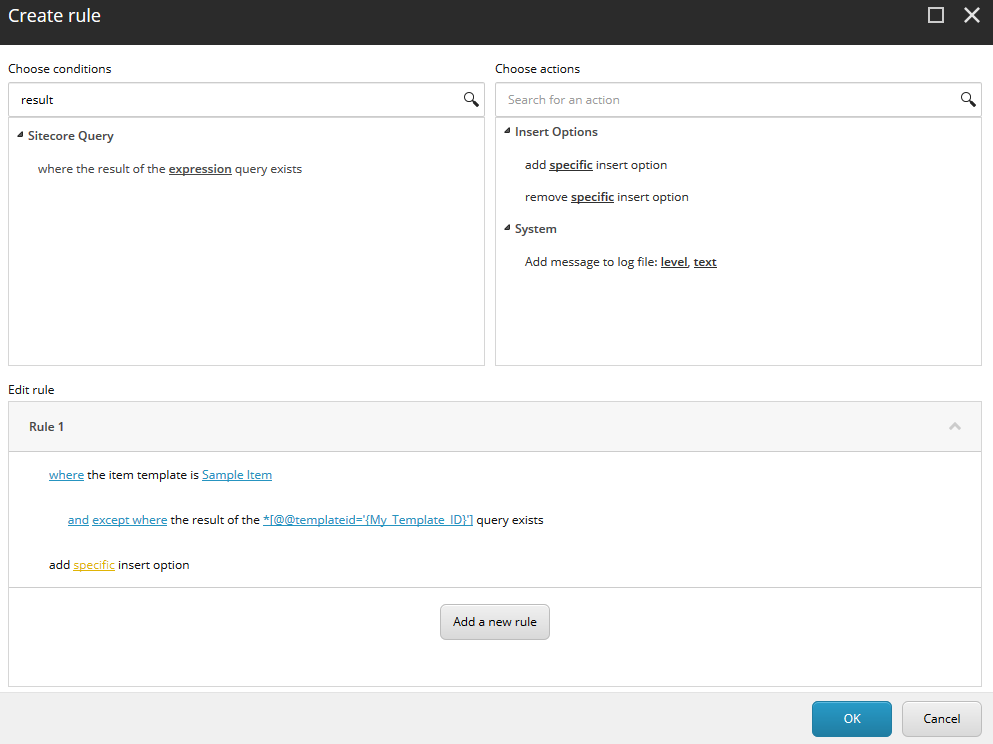Click the maximize icon on the dialog

click(936, 15)
